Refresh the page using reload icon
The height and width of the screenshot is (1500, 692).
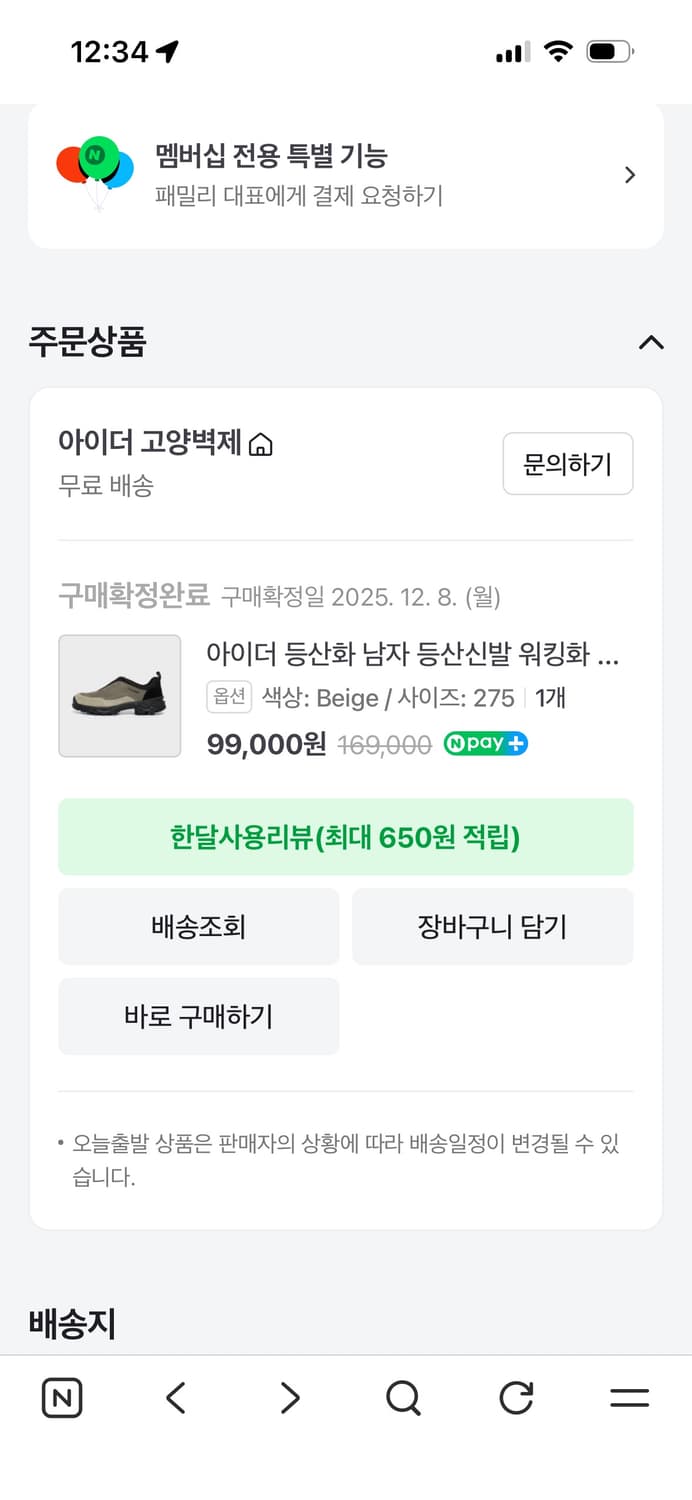pyautogui.click(x=515, y=1399)
